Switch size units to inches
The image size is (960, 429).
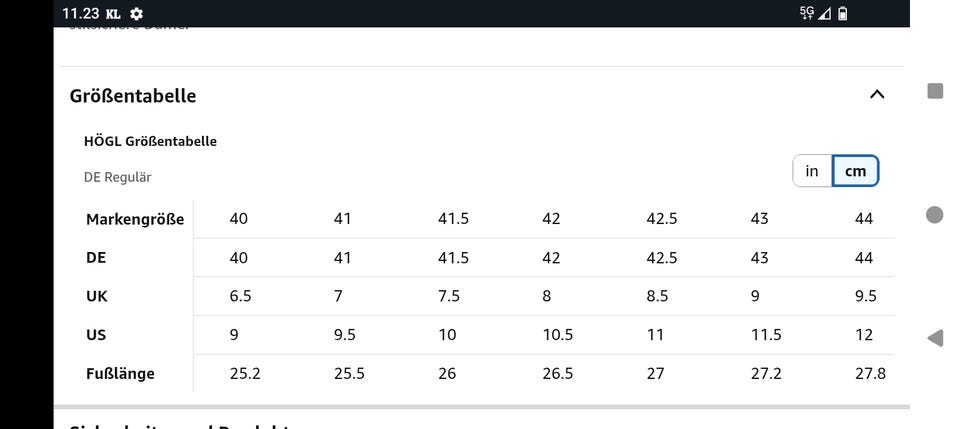point(812,171)
